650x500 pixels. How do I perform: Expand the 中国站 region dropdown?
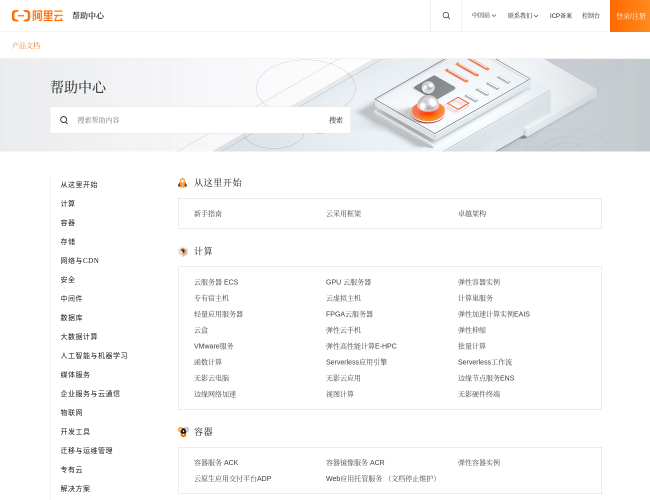483,16
